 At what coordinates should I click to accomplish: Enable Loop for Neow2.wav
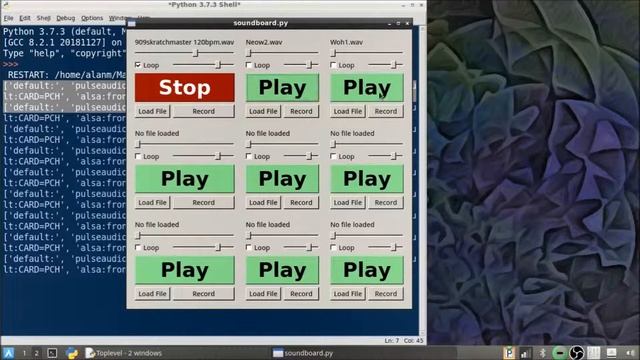(x=249, y=65)
